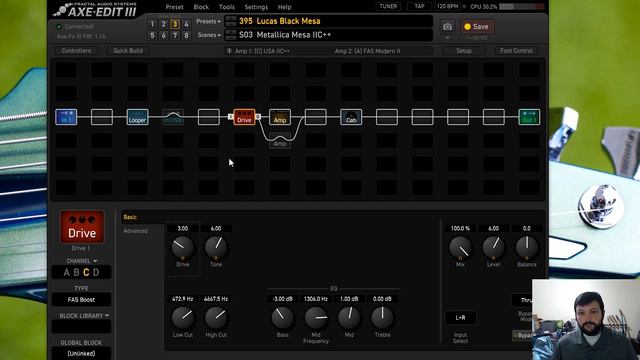Image resolution: width=640 pixels, height=360 pixels.
Task: Switch to scene 6
Action: [x=163, y=36]
